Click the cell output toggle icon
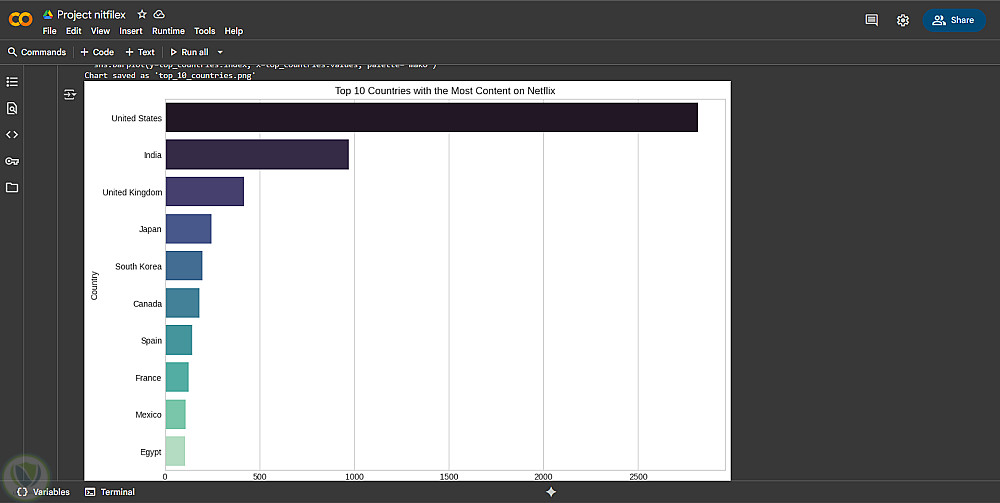 pyautogui.click(x=70, y=95)
